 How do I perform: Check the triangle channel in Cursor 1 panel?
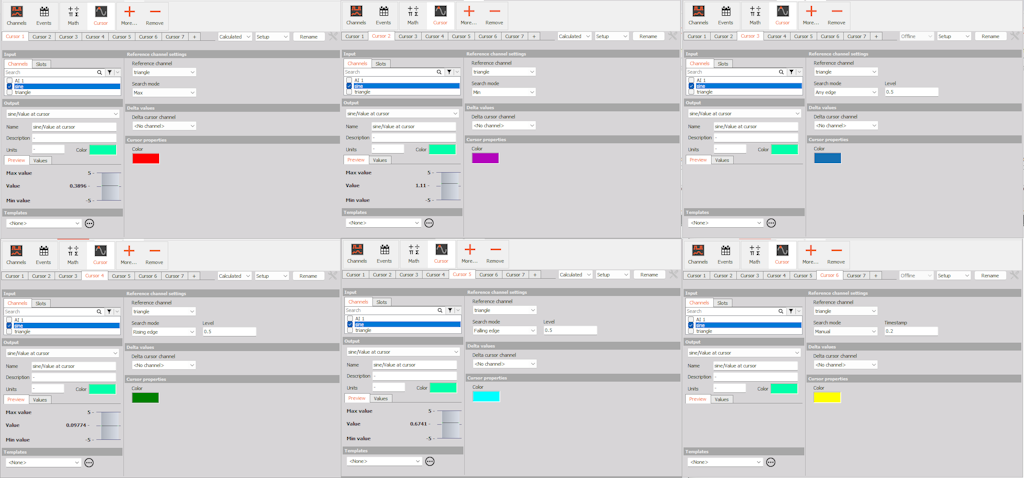(9, 92)
